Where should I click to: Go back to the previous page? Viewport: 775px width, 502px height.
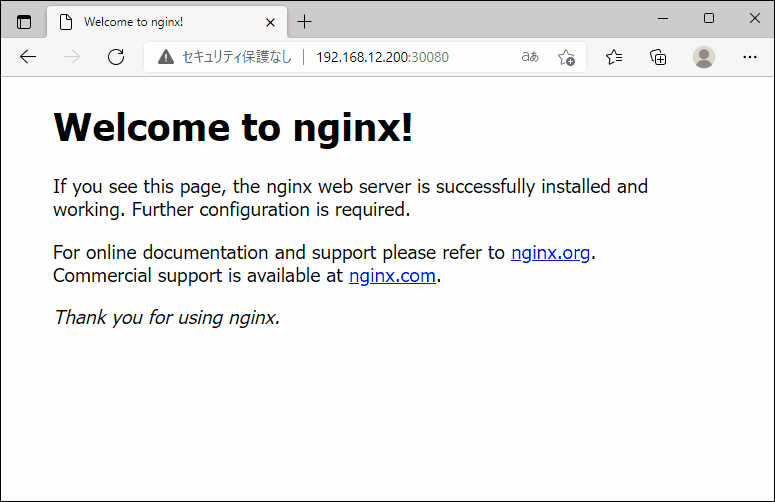pyautogui.click(x=28, y=57)
